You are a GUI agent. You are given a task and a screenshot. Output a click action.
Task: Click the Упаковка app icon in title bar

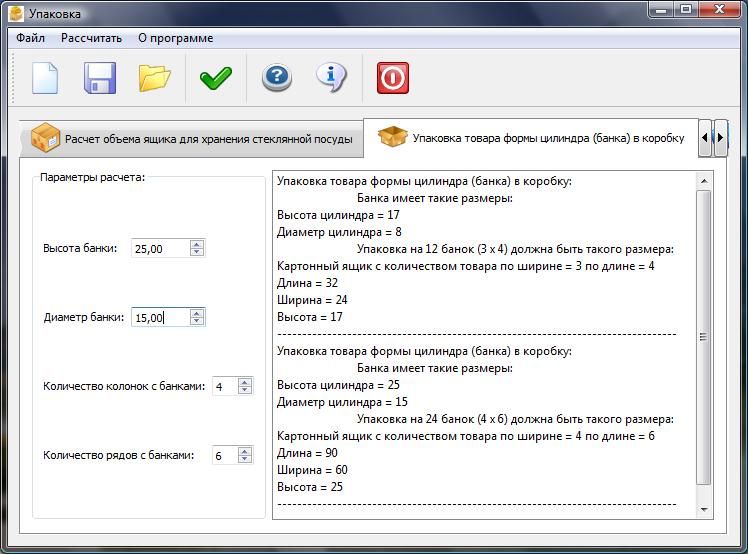point(15,14)
